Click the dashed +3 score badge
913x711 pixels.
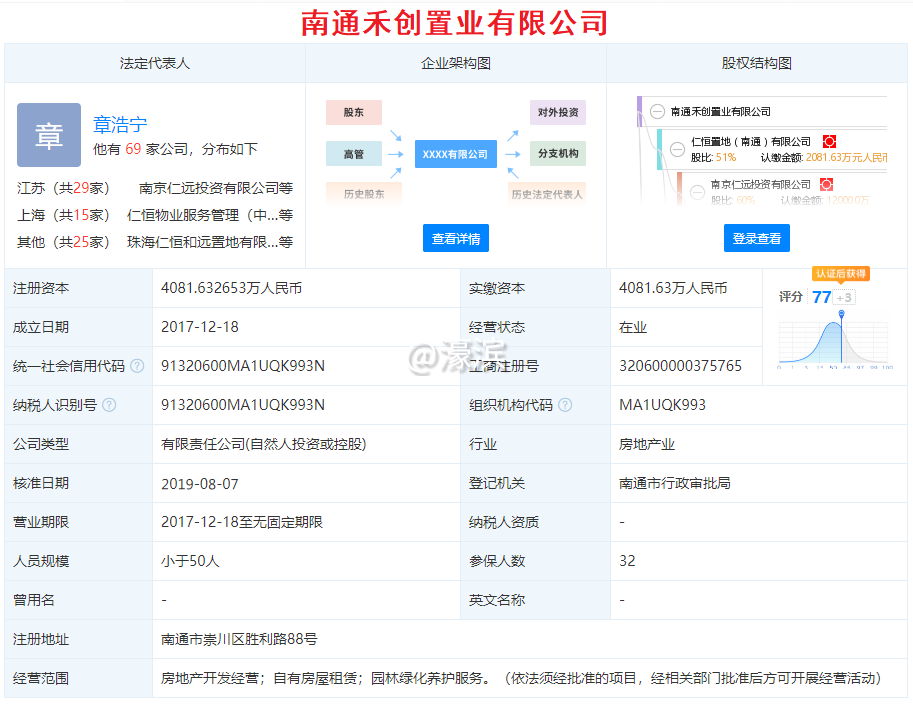point(844,296)
